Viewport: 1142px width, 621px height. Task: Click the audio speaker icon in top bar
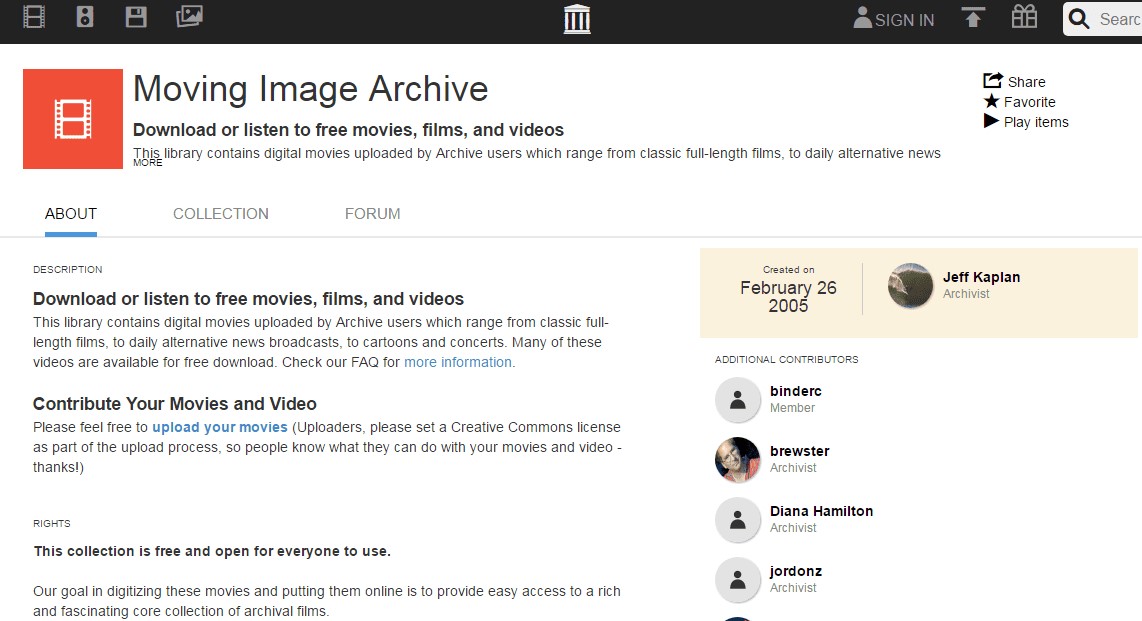tap(85, 17)
